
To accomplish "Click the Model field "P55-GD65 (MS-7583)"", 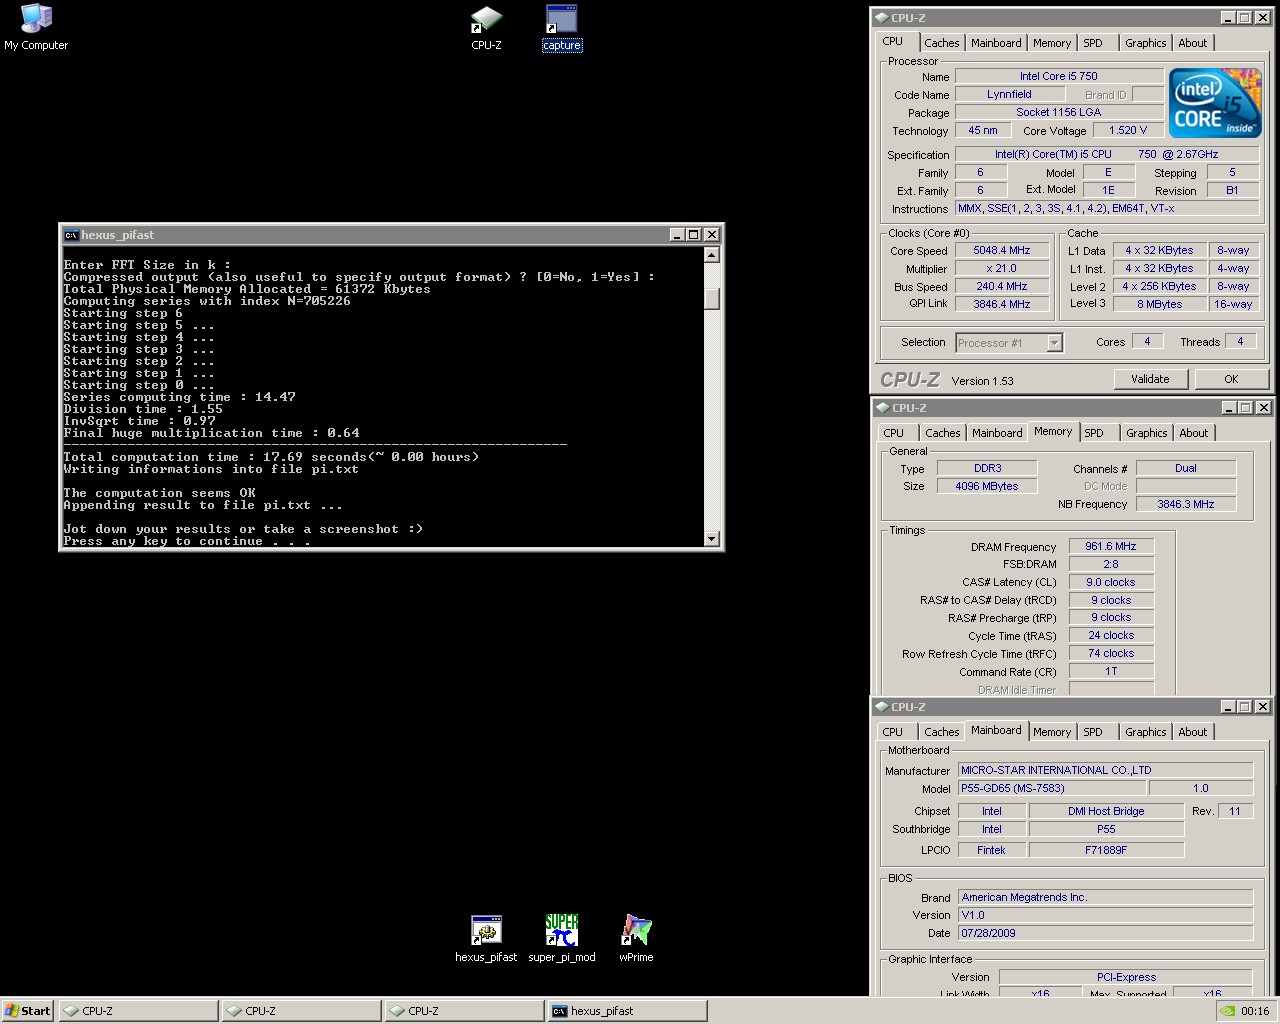I will (x=1051, y=788).
